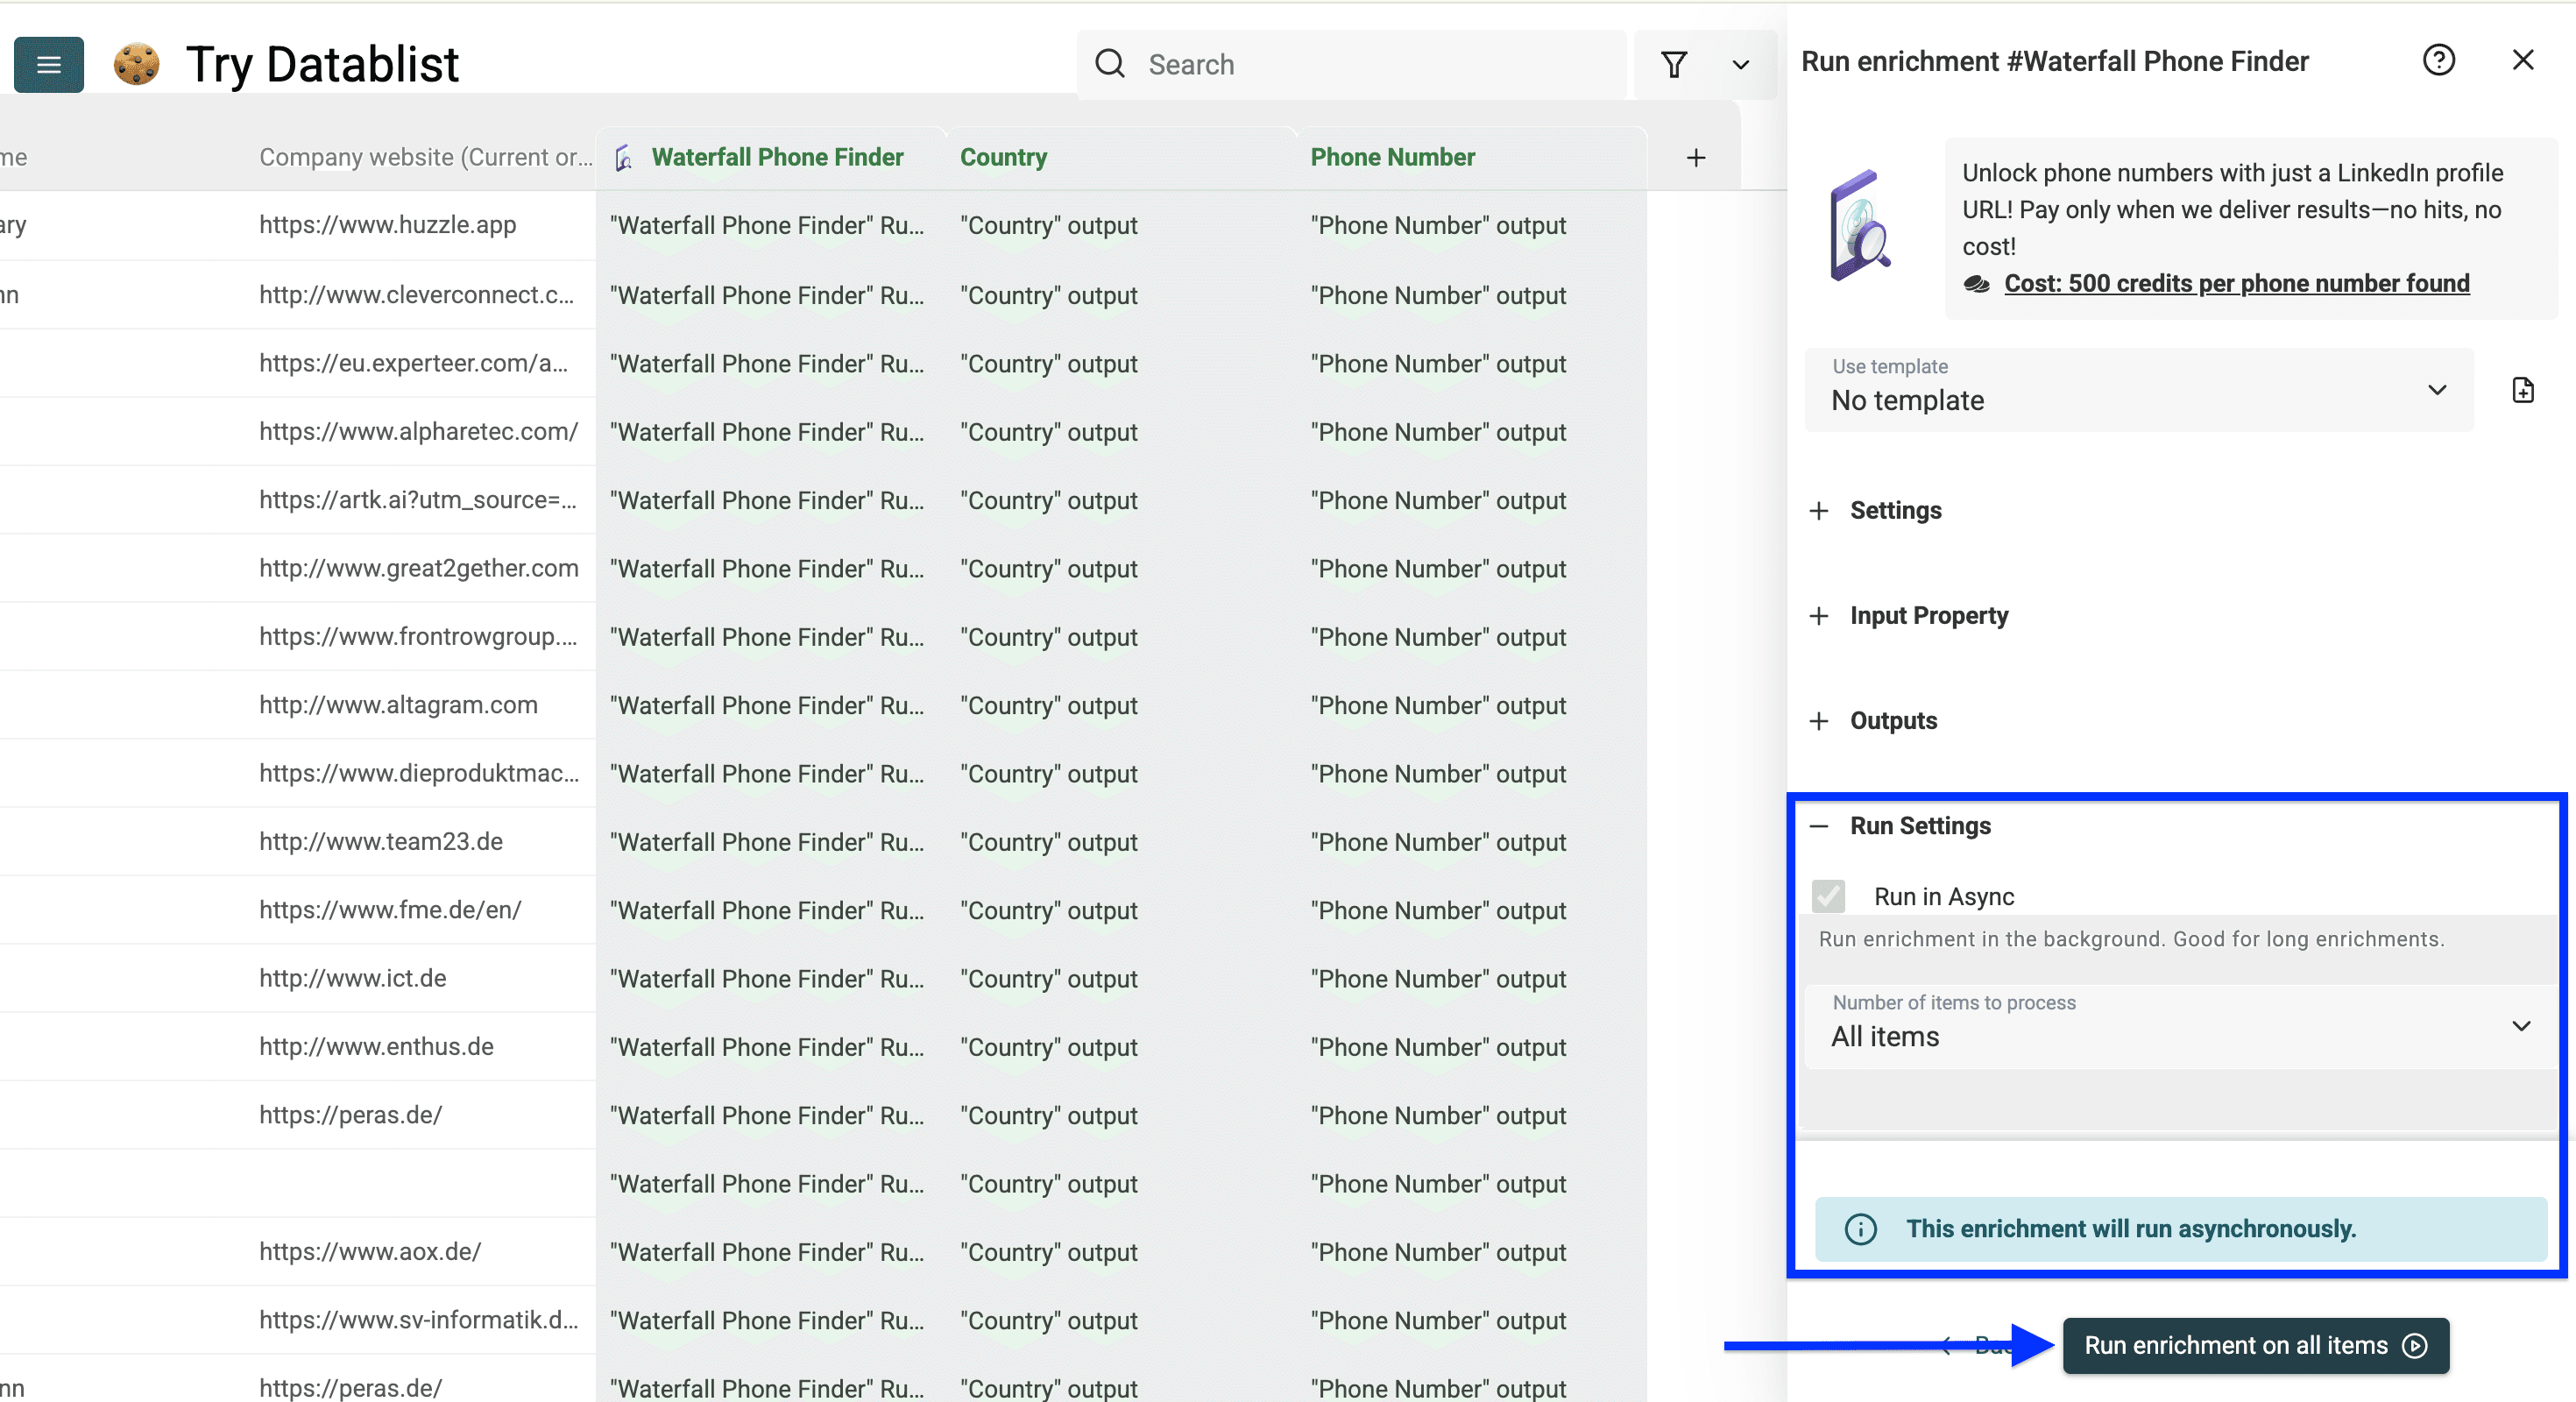Add a new column with the plus icon
The image size is (2576, 1402).
tap(1696, 157)
